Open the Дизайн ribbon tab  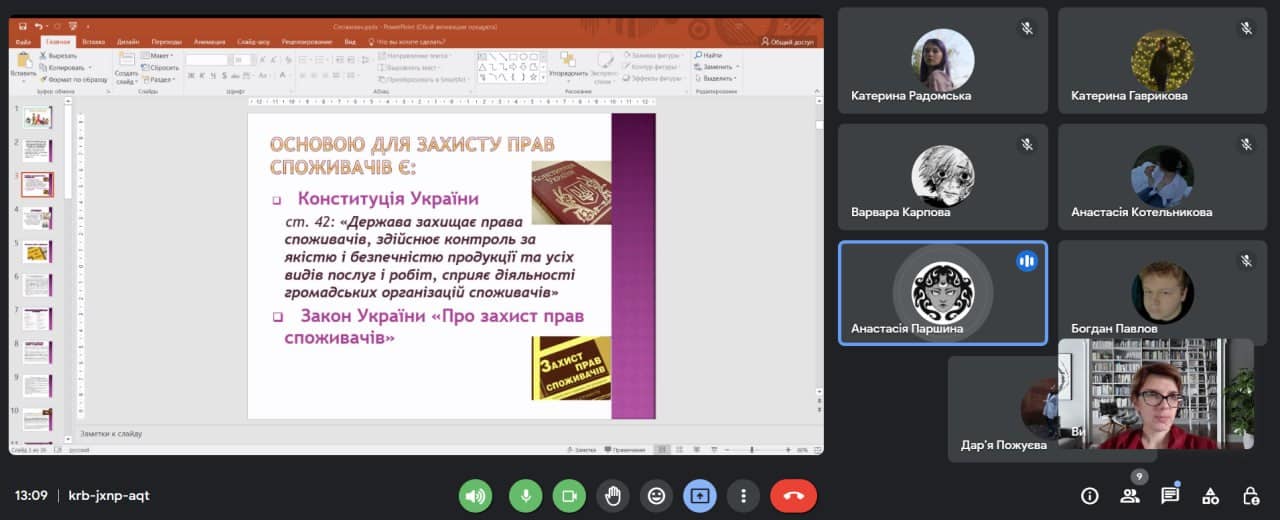pos(128,42)
